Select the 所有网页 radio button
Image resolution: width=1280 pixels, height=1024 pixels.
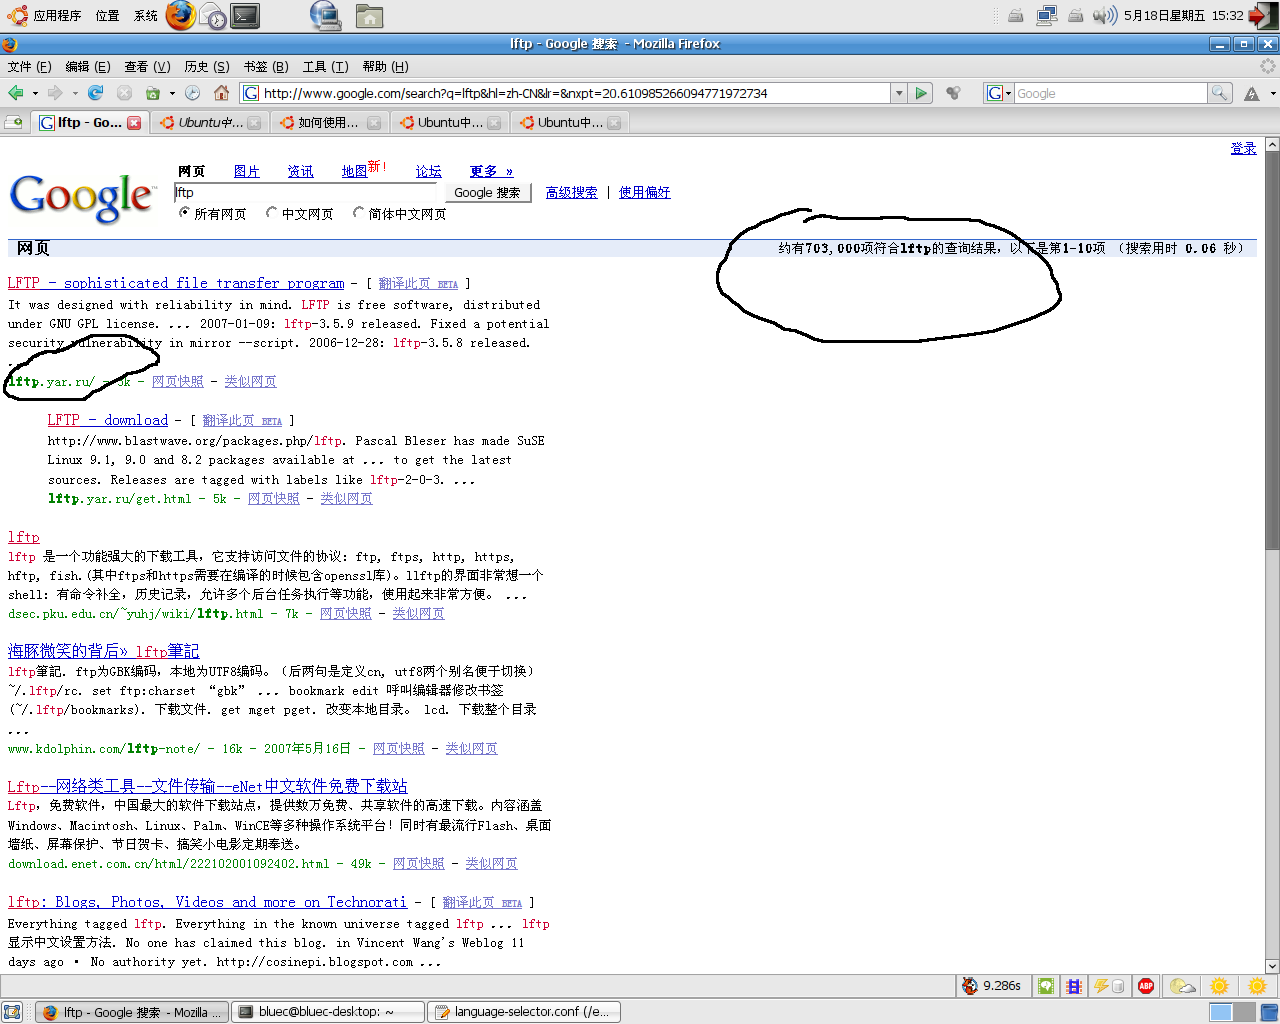point(184,213)
